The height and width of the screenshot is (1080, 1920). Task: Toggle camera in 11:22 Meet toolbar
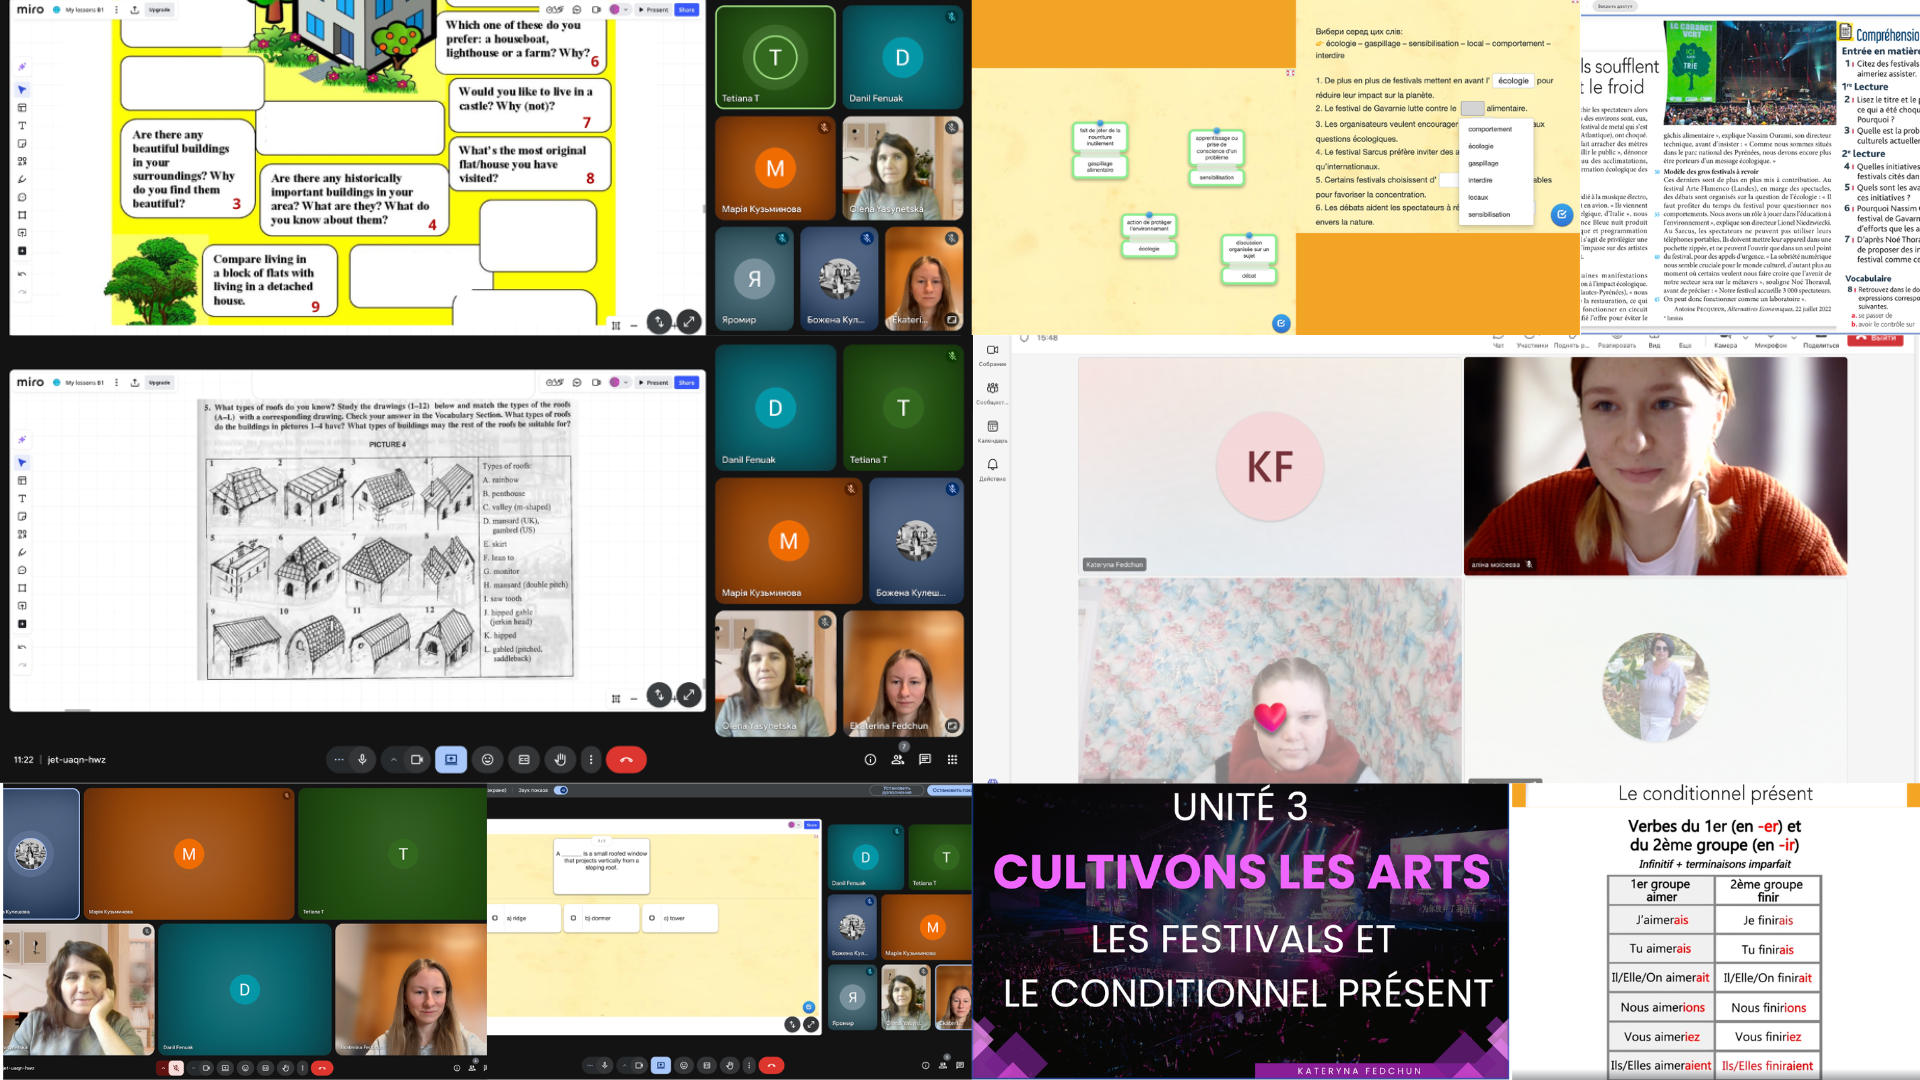[417, 760]
